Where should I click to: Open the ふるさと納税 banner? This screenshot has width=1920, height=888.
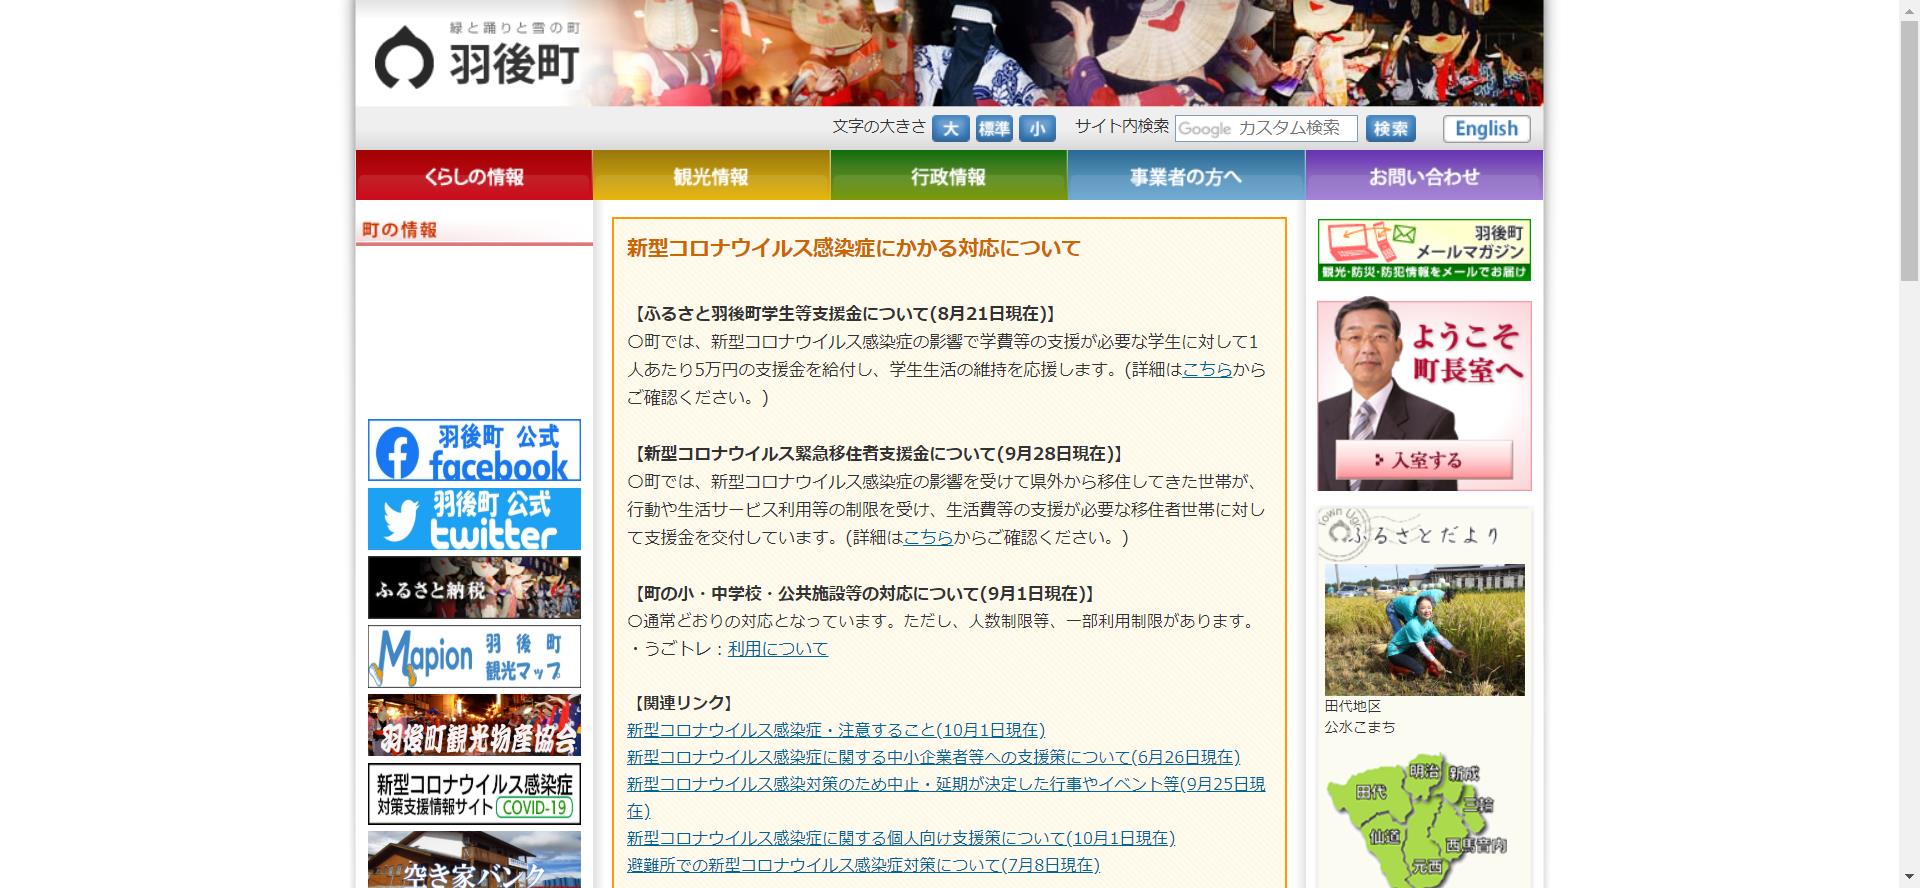[474, 588]
